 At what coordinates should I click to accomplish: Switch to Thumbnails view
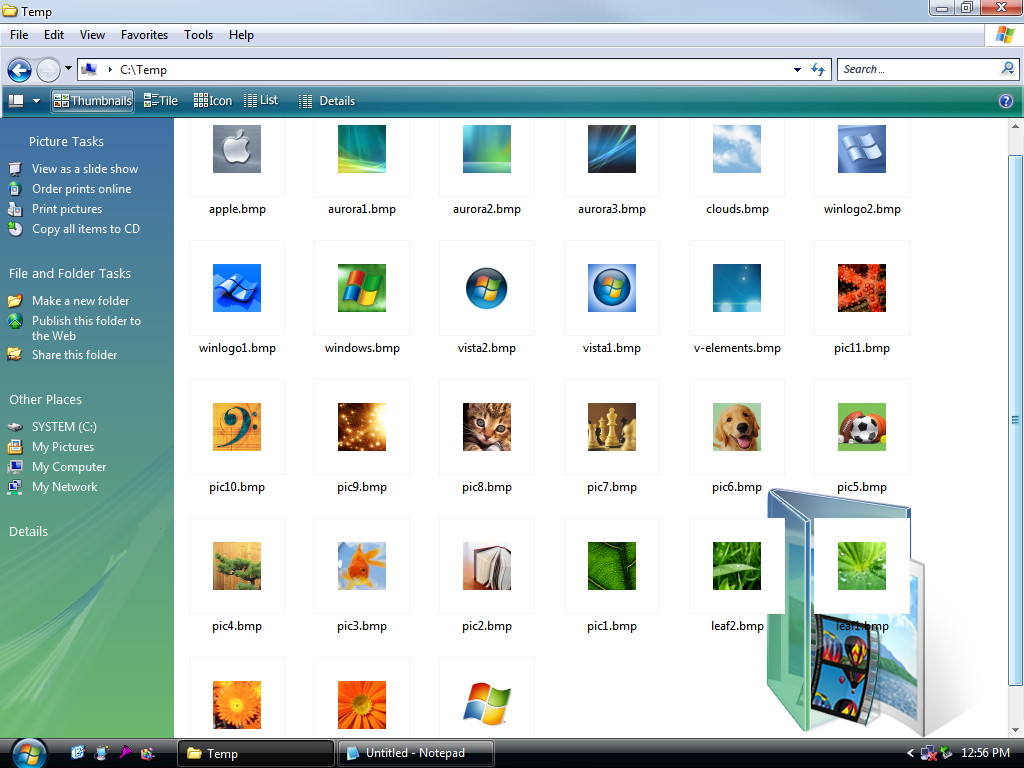(x=93, y=101)
